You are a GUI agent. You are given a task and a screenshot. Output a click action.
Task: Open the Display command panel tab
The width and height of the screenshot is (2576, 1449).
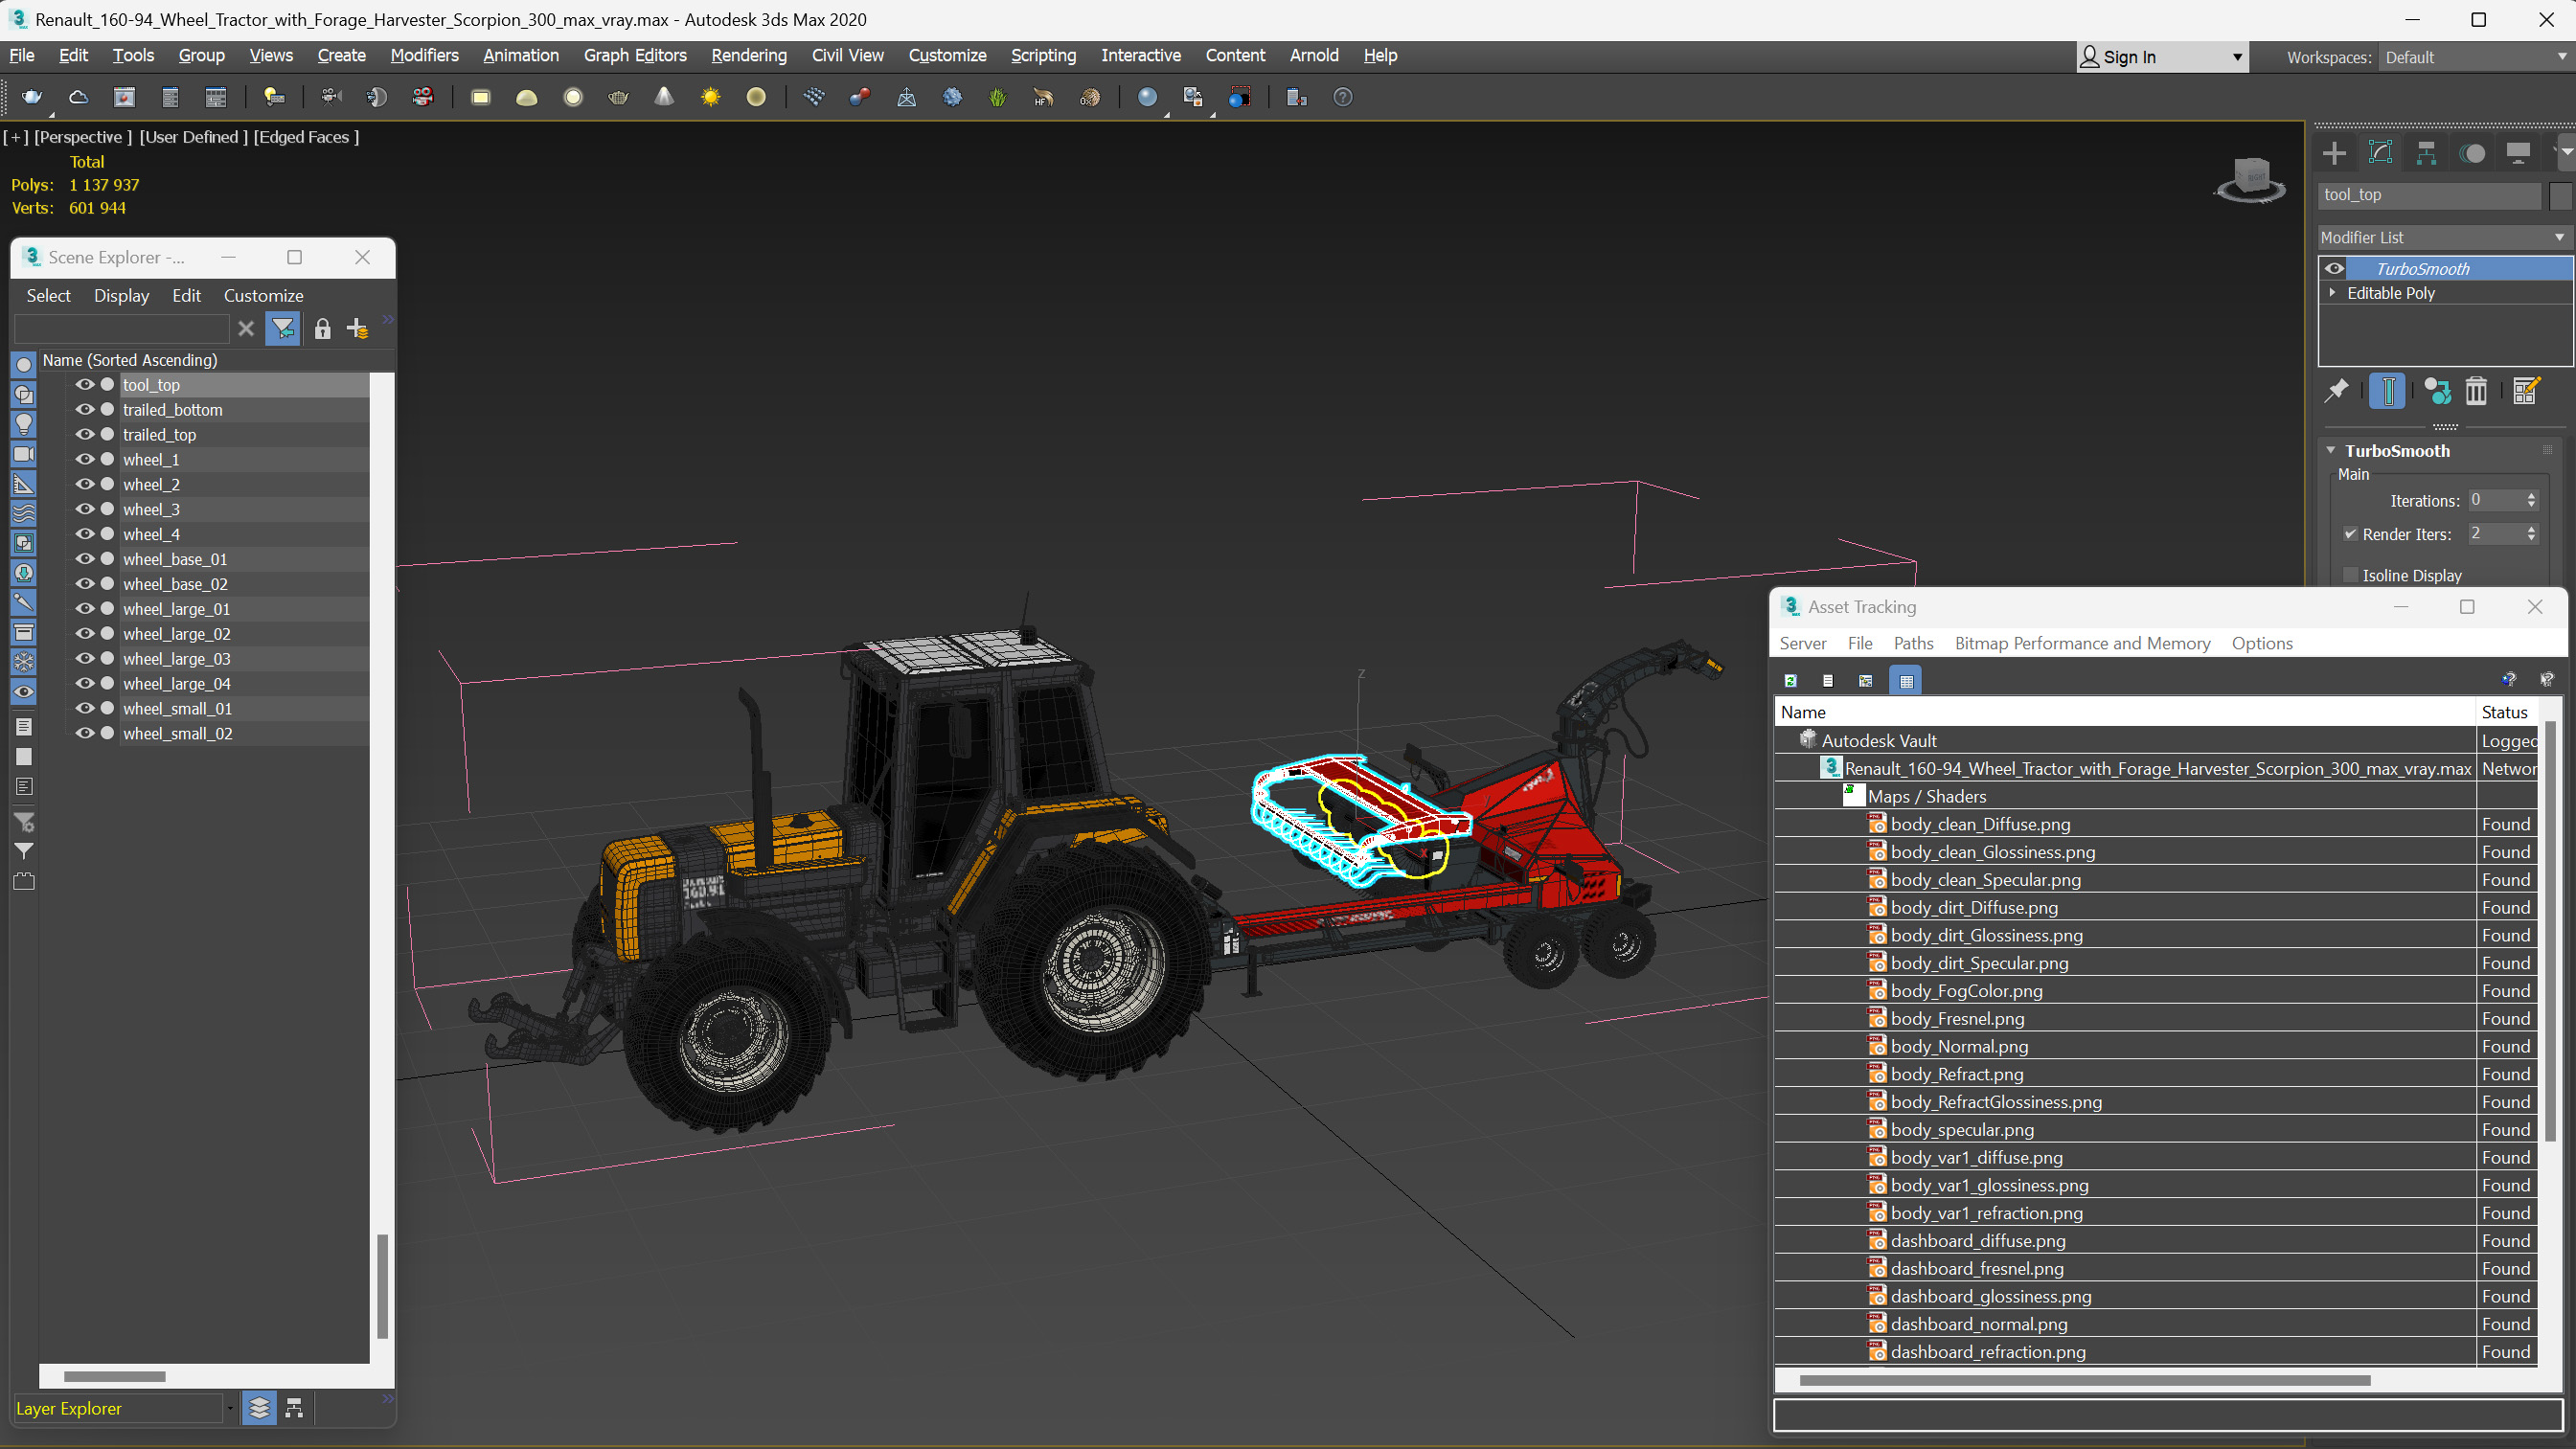point(2518,153)
